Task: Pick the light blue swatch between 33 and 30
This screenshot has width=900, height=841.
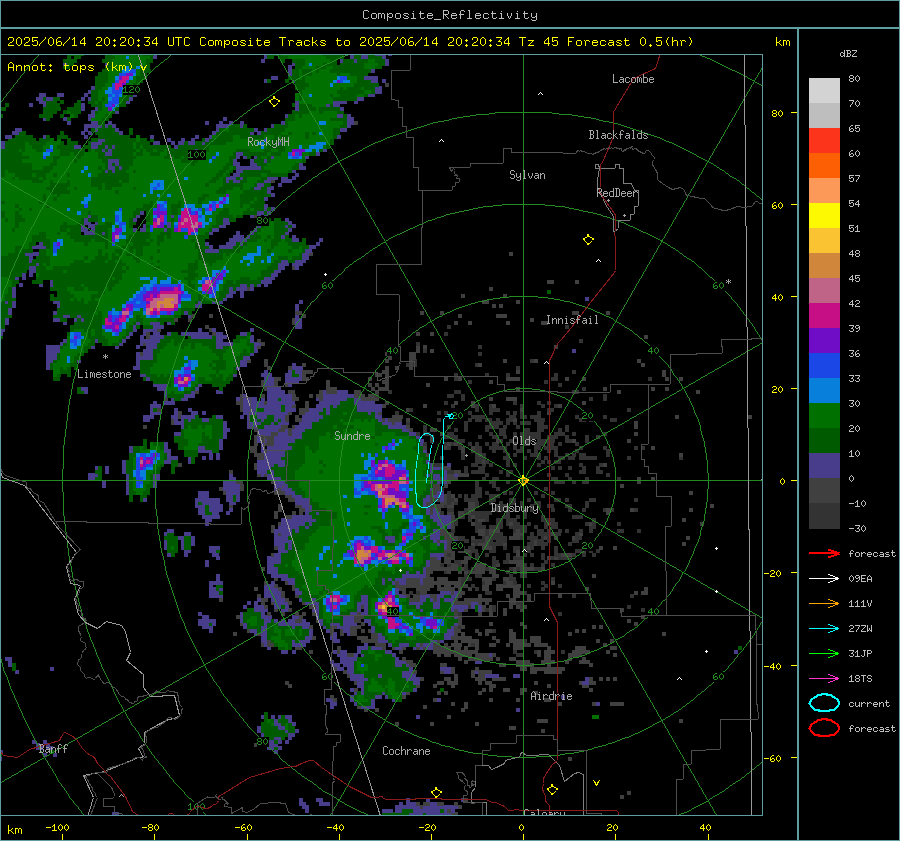Action: point(824,390)
